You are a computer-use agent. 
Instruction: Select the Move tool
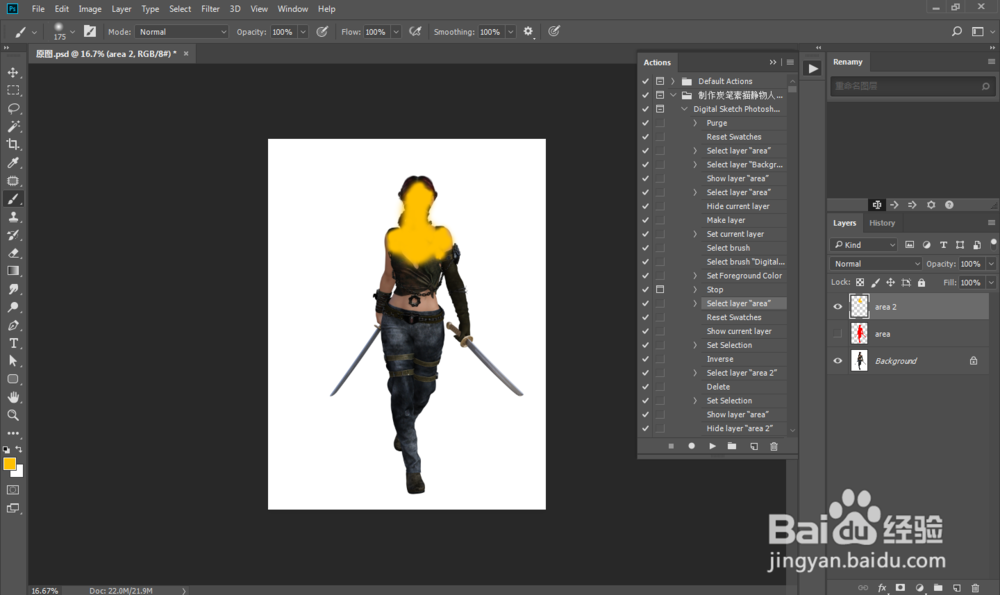13,73
